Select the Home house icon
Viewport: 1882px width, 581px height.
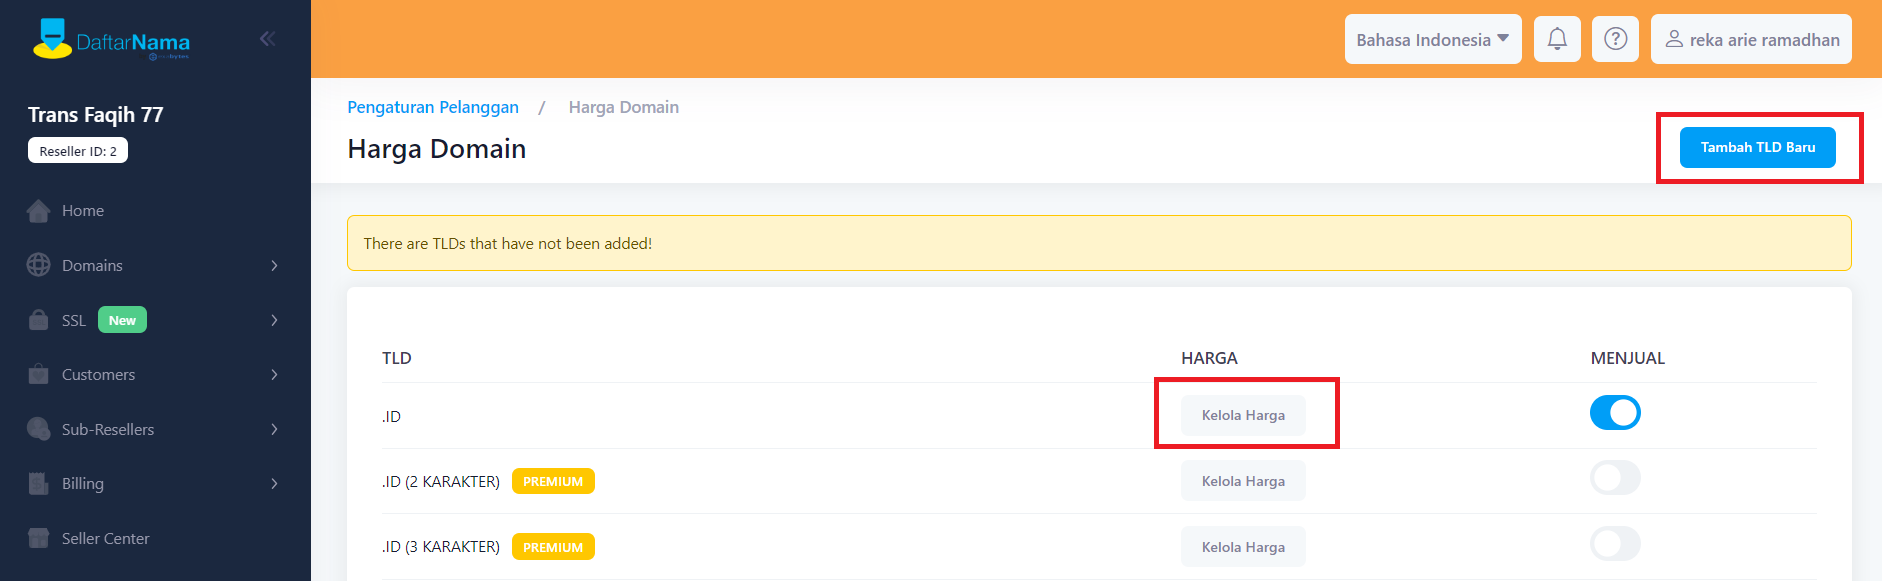tap(39, 211)
